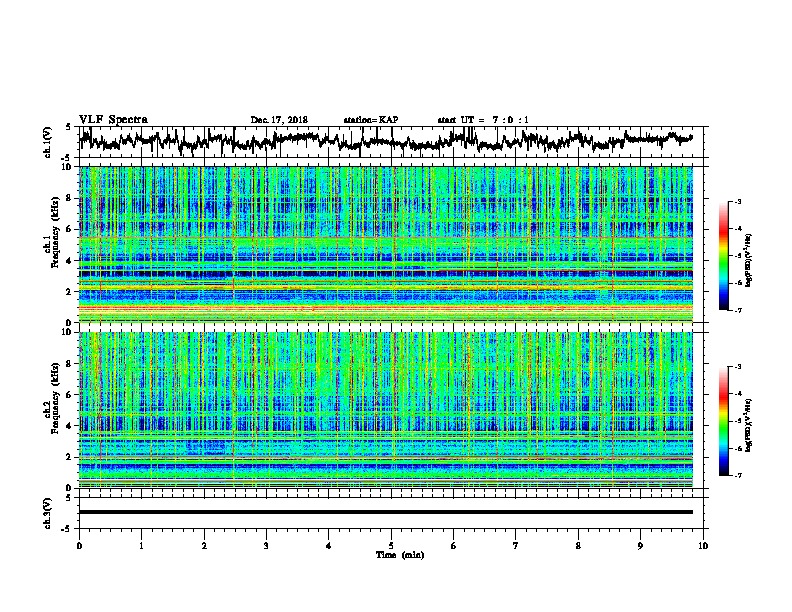Click the "VLF Spectra" title text
The width and height of the screenshot is (792, 612).
[113, 120]
